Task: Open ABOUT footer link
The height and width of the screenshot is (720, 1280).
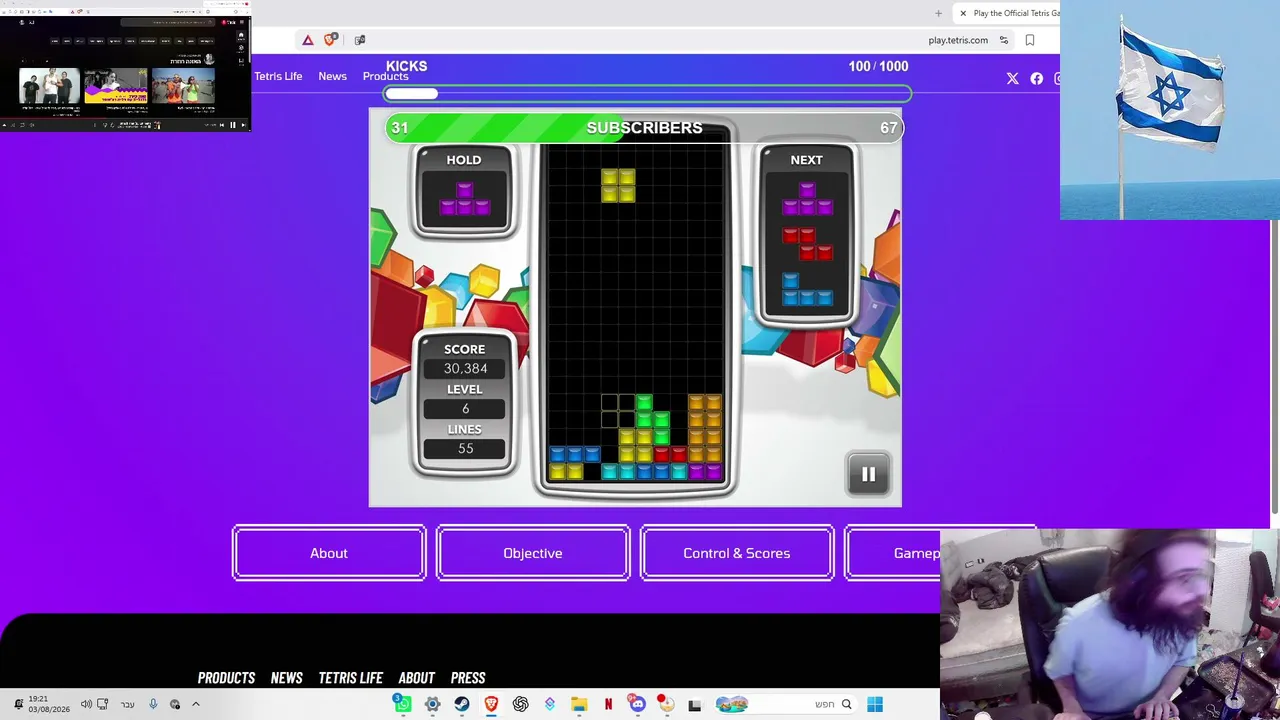Action: pos(417,678)
